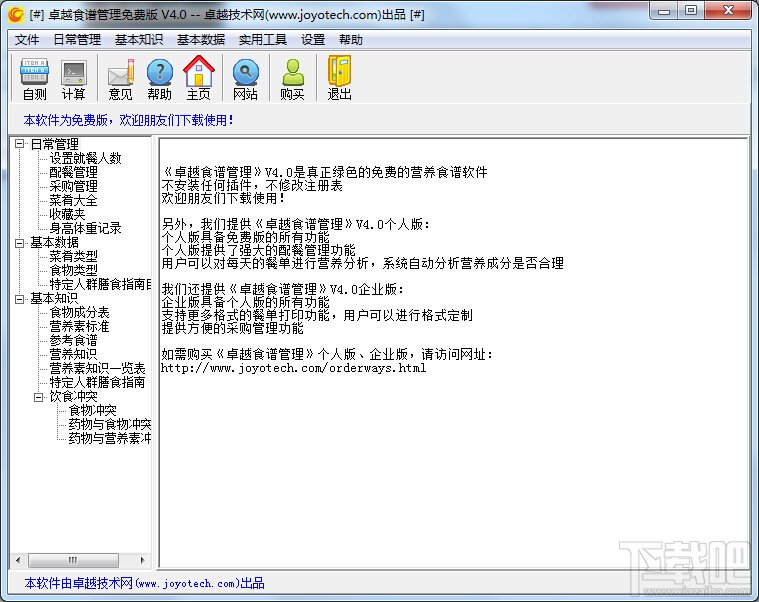This screenshot has width=759, height=602.
Task: Select 菜肴大全 in the tree
Action: pos(73,200)
